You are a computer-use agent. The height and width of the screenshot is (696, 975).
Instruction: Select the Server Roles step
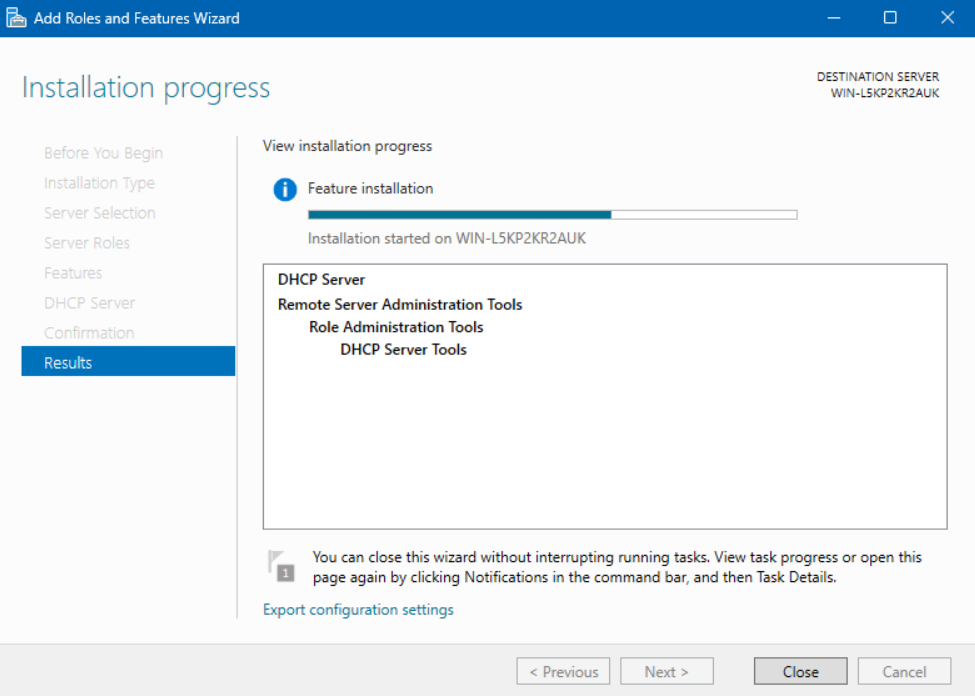coord(87,243)
